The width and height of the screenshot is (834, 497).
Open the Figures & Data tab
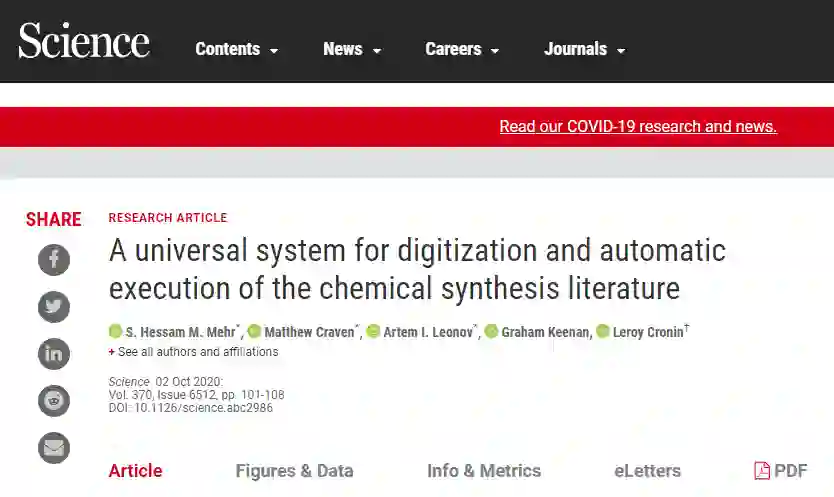pos(294,471)
